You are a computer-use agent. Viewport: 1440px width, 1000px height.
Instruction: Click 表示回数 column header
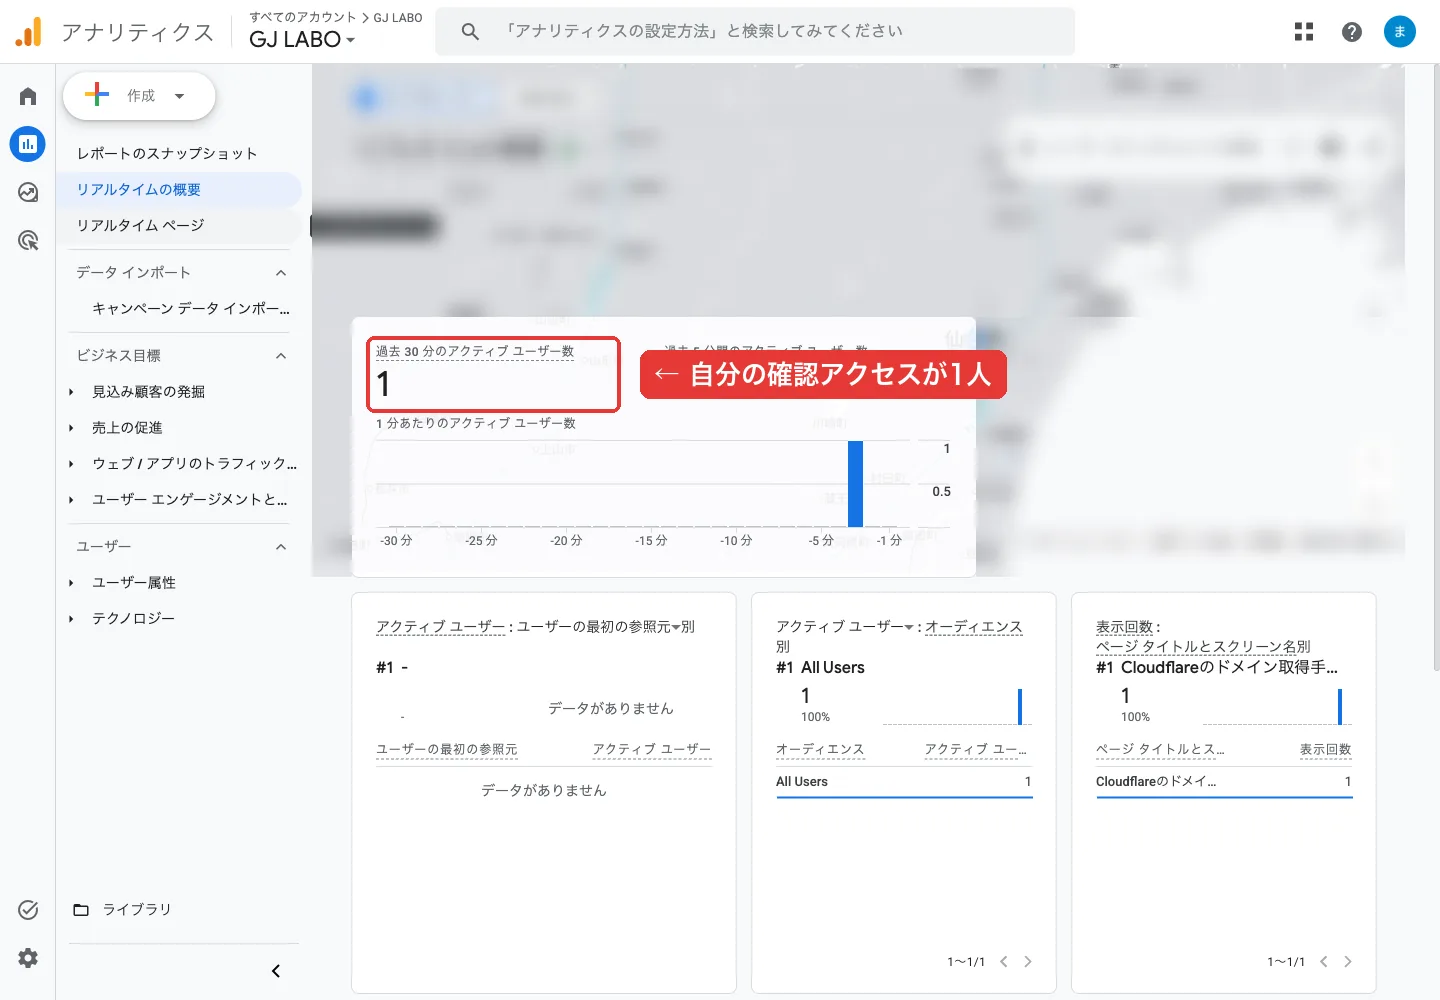point(1326,750)
